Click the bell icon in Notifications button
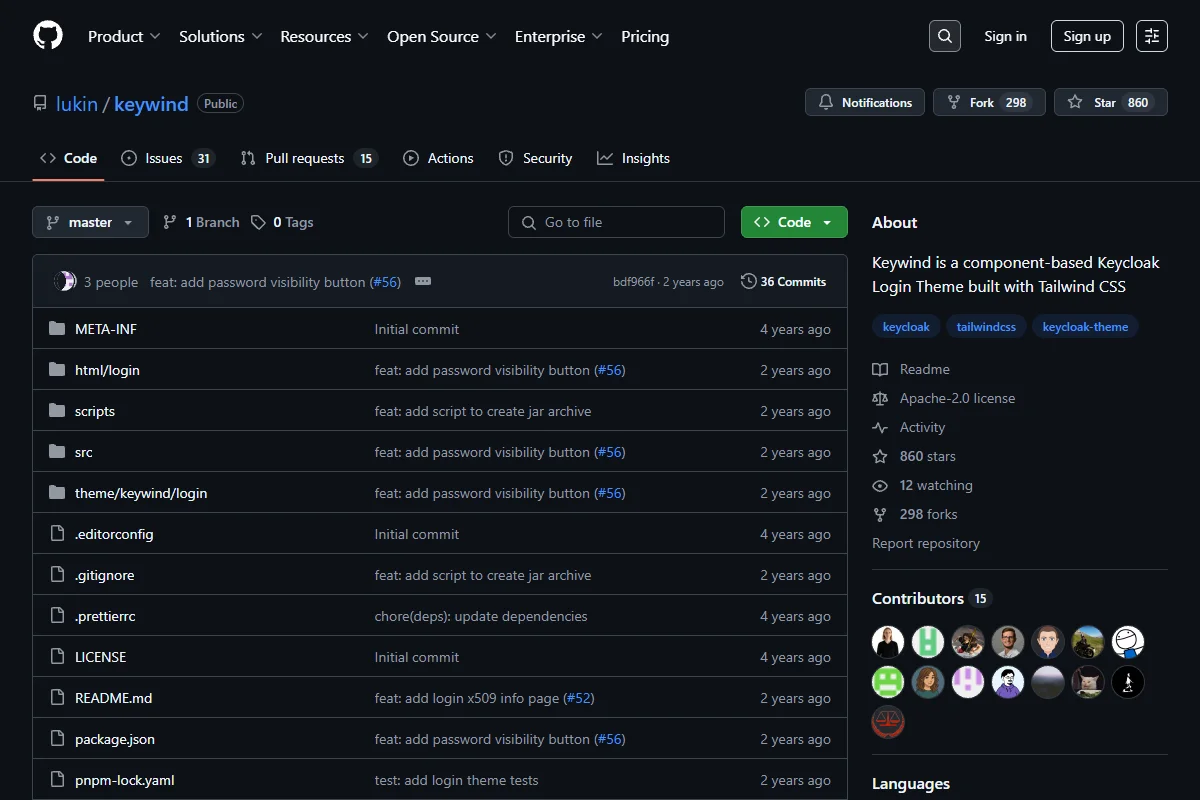Screen dimensions: 1200x800 coord(826,102)
